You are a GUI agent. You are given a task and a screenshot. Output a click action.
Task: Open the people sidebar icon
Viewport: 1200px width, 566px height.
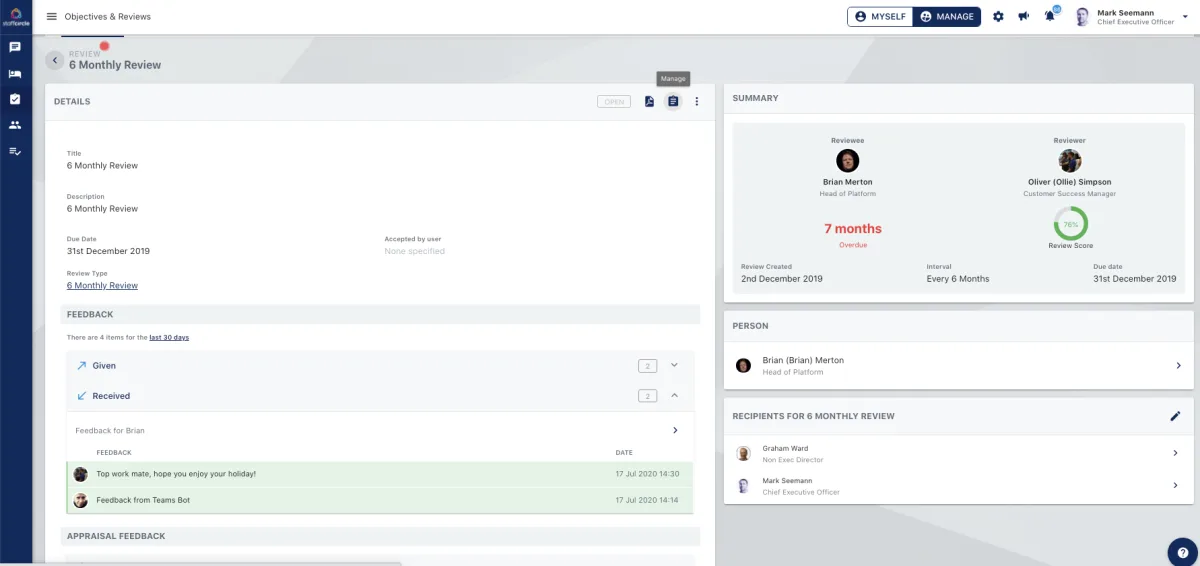point(15,125)
